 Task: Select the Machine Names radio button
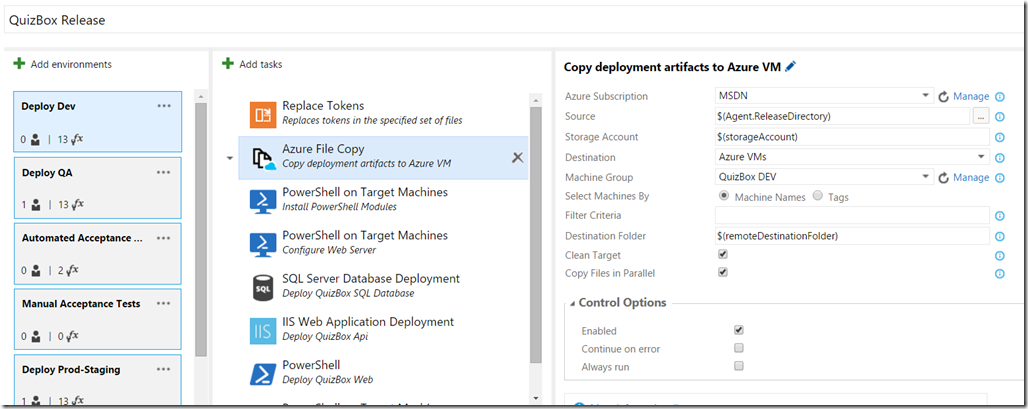click(724, 195)
